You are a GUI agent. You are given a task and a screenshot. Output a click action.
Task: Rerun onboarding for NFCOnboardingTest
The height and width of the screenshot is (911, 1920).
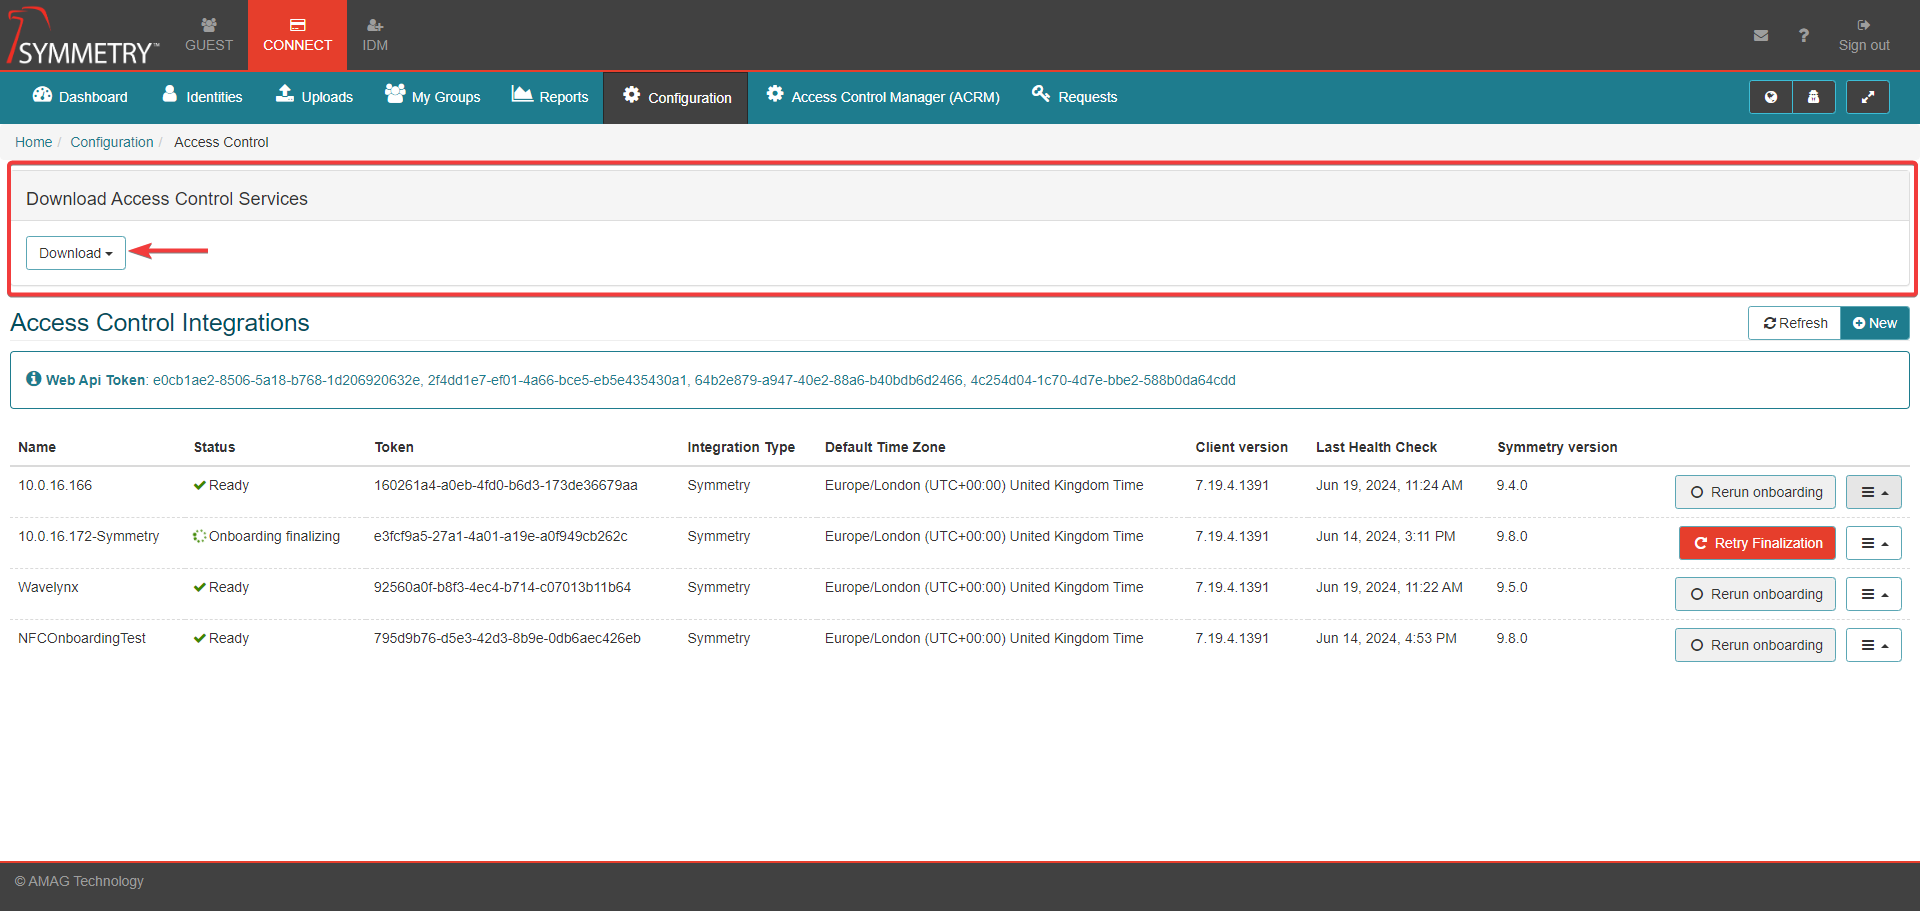pyautogui.click(x=1756, y=645)
